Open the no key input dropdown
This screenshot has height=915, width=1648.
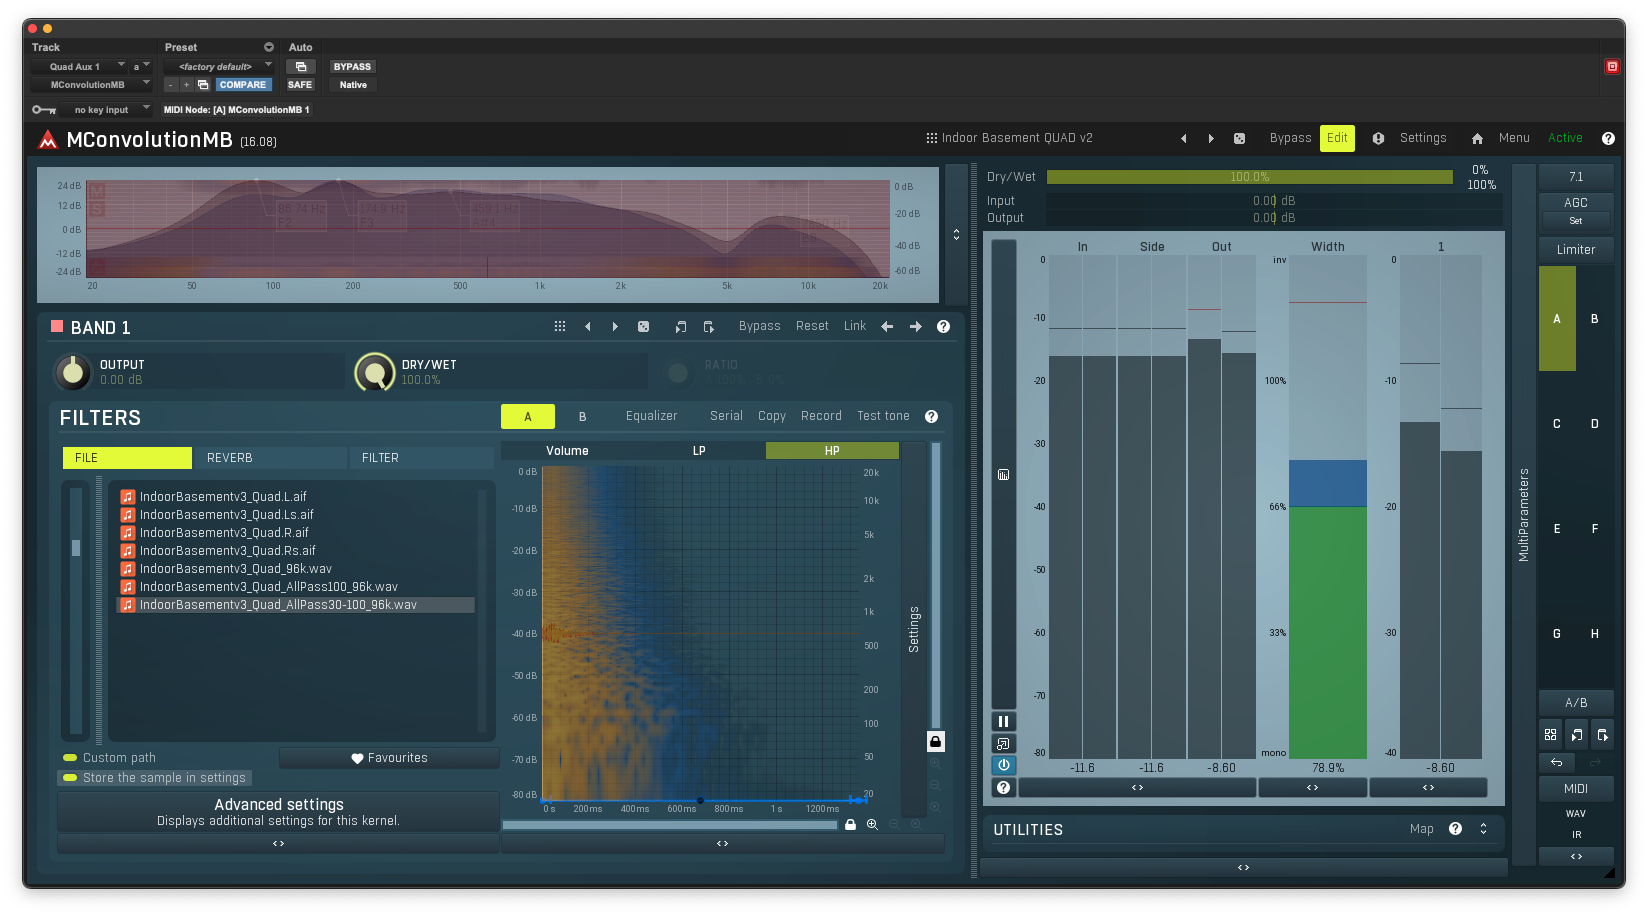pos(105,110)
